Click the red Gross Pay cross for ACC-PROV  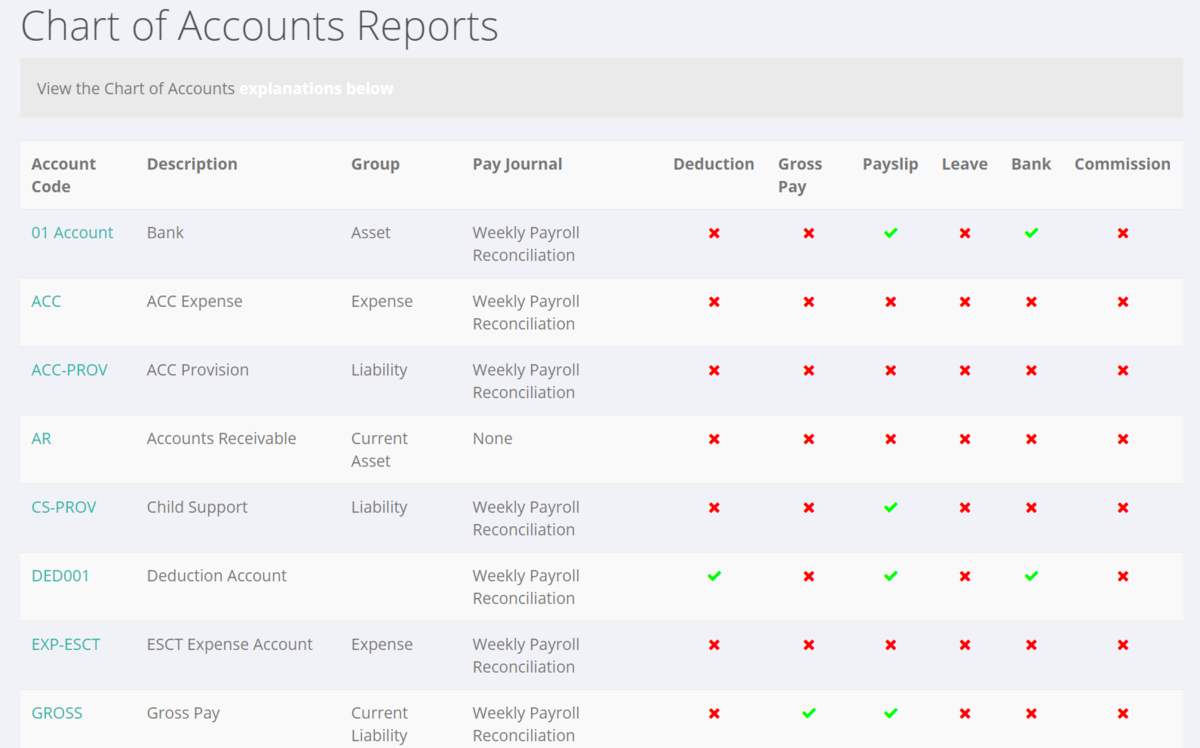808,369
